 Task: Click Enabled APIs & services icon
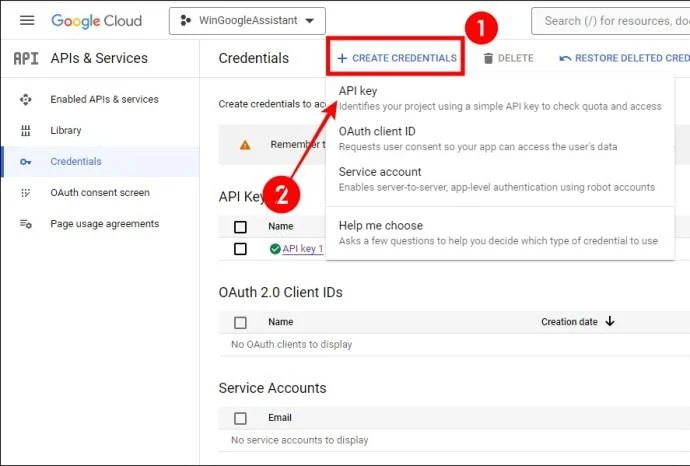coord(26,99)
